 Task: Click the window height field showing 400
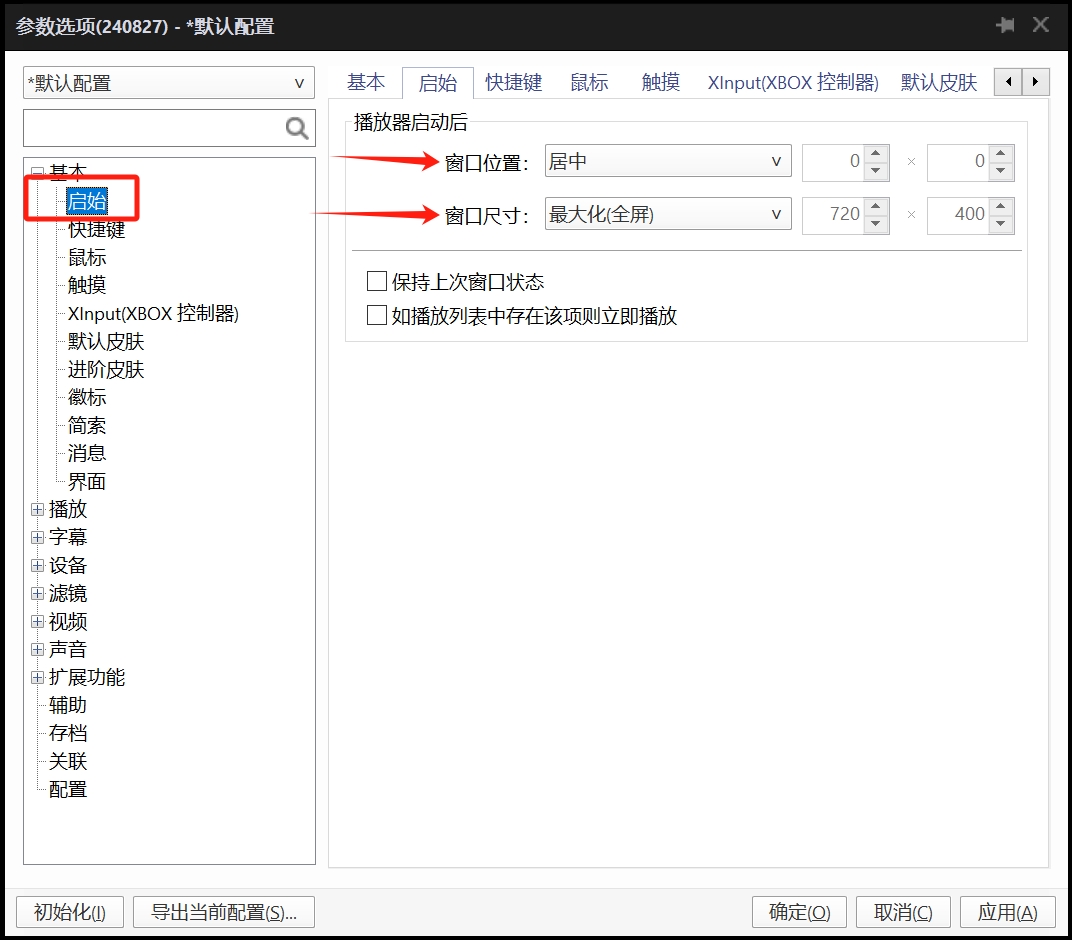pyautogui.click(x=959, y=215)
